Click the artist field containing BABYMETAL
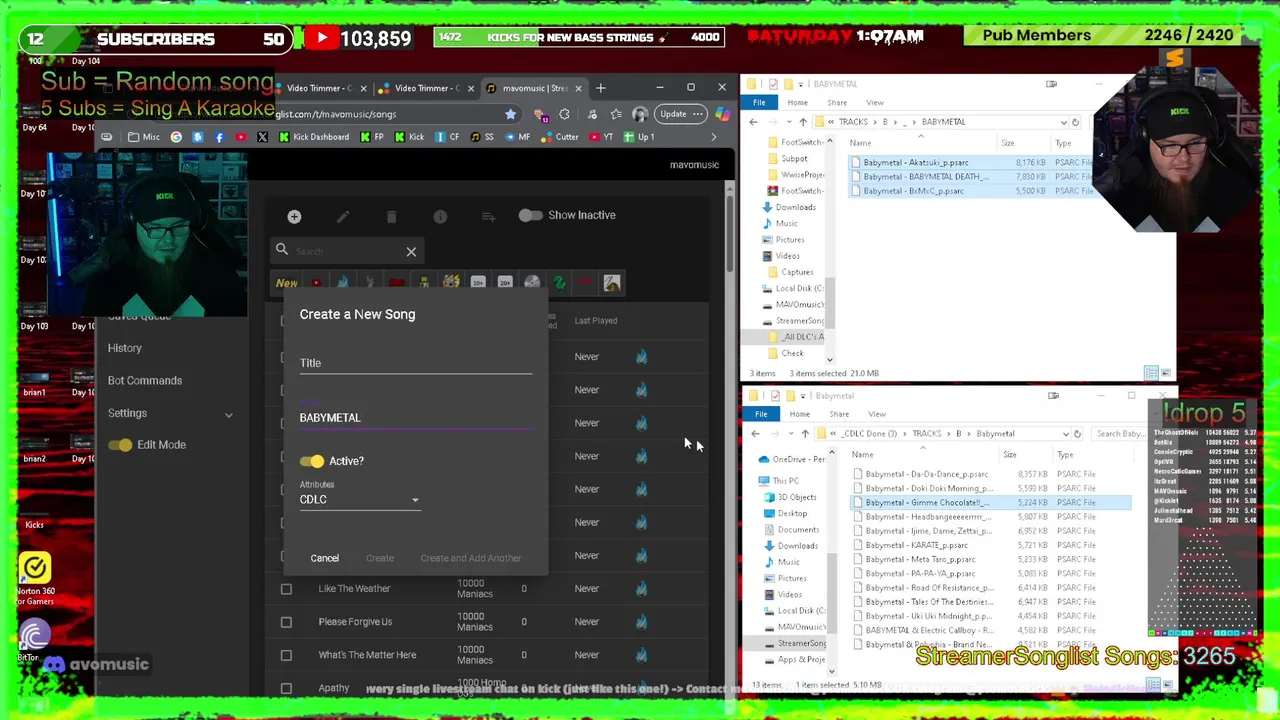Image resolution: width=1280 pixels, height=720 pixels. 415,418
